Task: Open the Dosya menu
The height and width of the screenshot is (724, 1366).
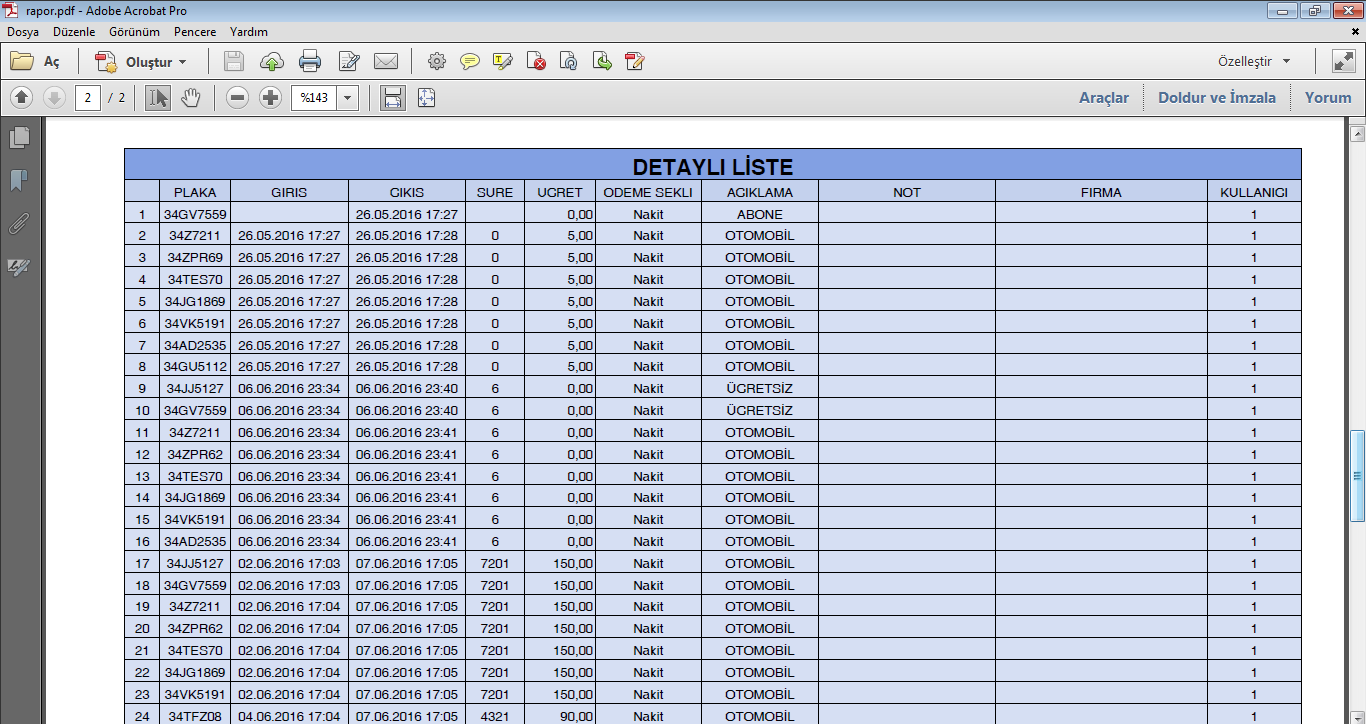Action: point(23,32)
